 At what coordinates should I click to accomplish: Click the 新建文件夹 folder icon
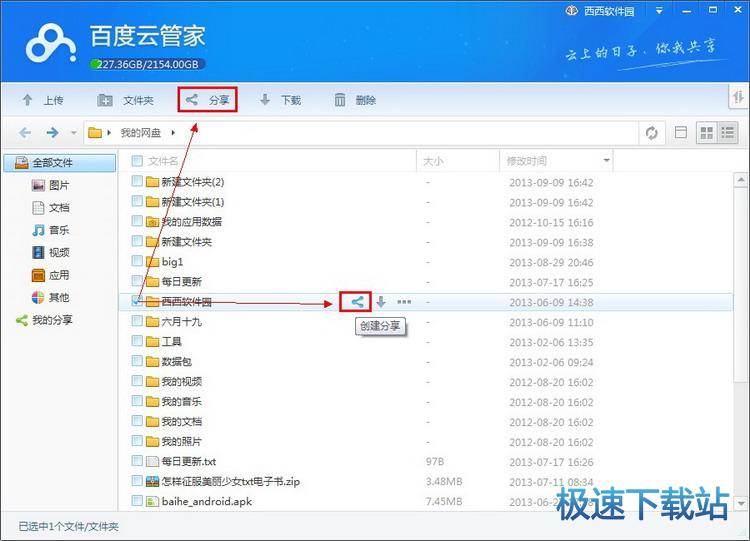click(152, 242)
